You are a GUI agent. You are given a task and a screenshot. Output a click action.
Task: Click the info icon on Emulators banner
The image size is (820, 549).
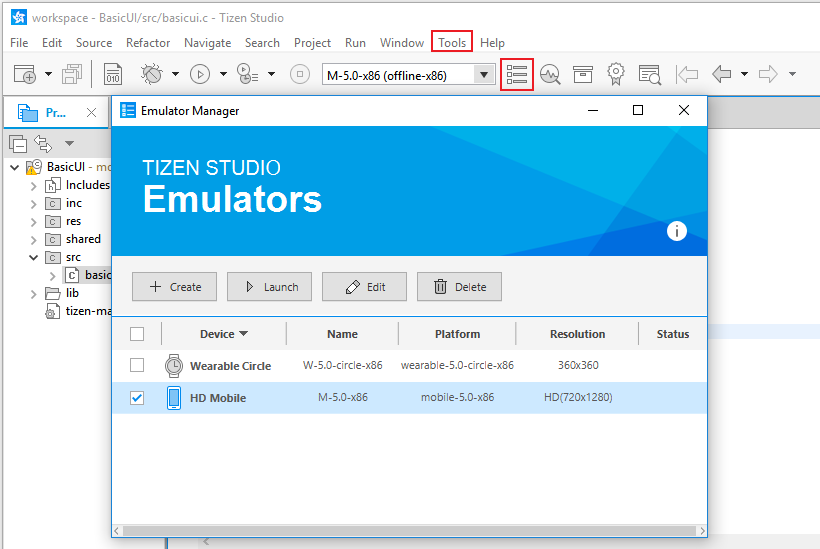[x=677, y=231]
